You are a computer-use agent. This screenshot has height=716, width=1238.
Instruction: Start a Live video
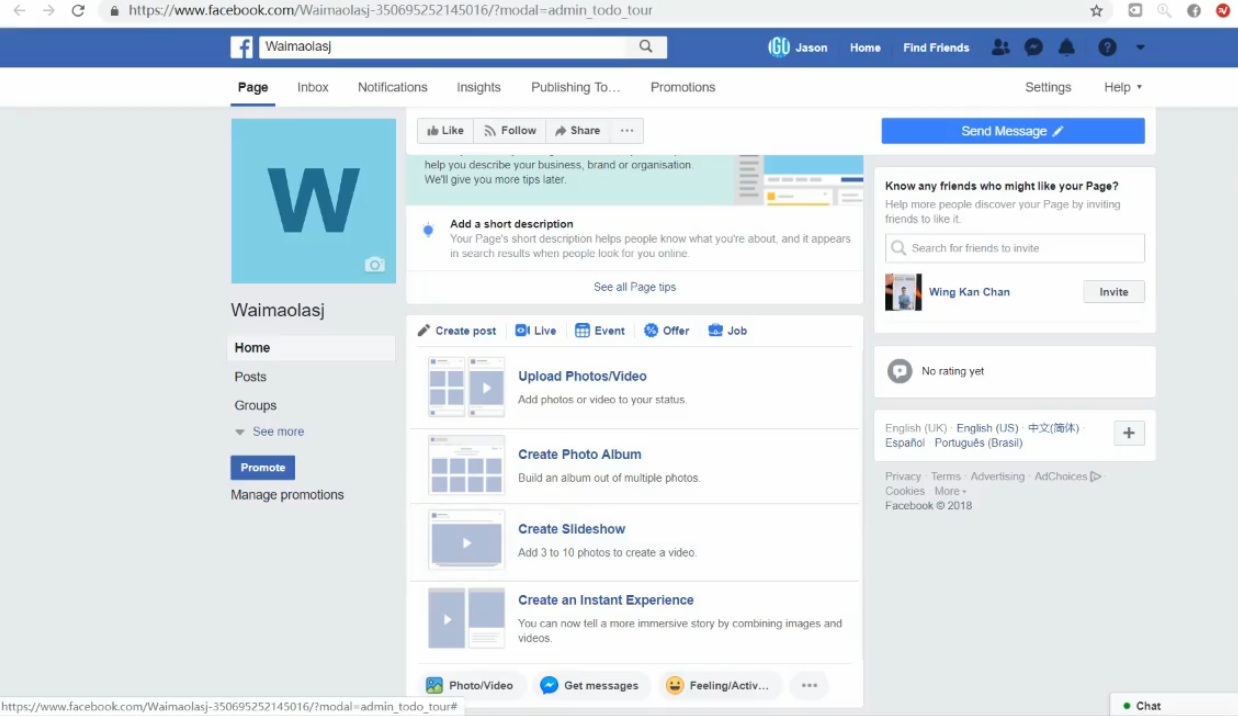(536, 331)
